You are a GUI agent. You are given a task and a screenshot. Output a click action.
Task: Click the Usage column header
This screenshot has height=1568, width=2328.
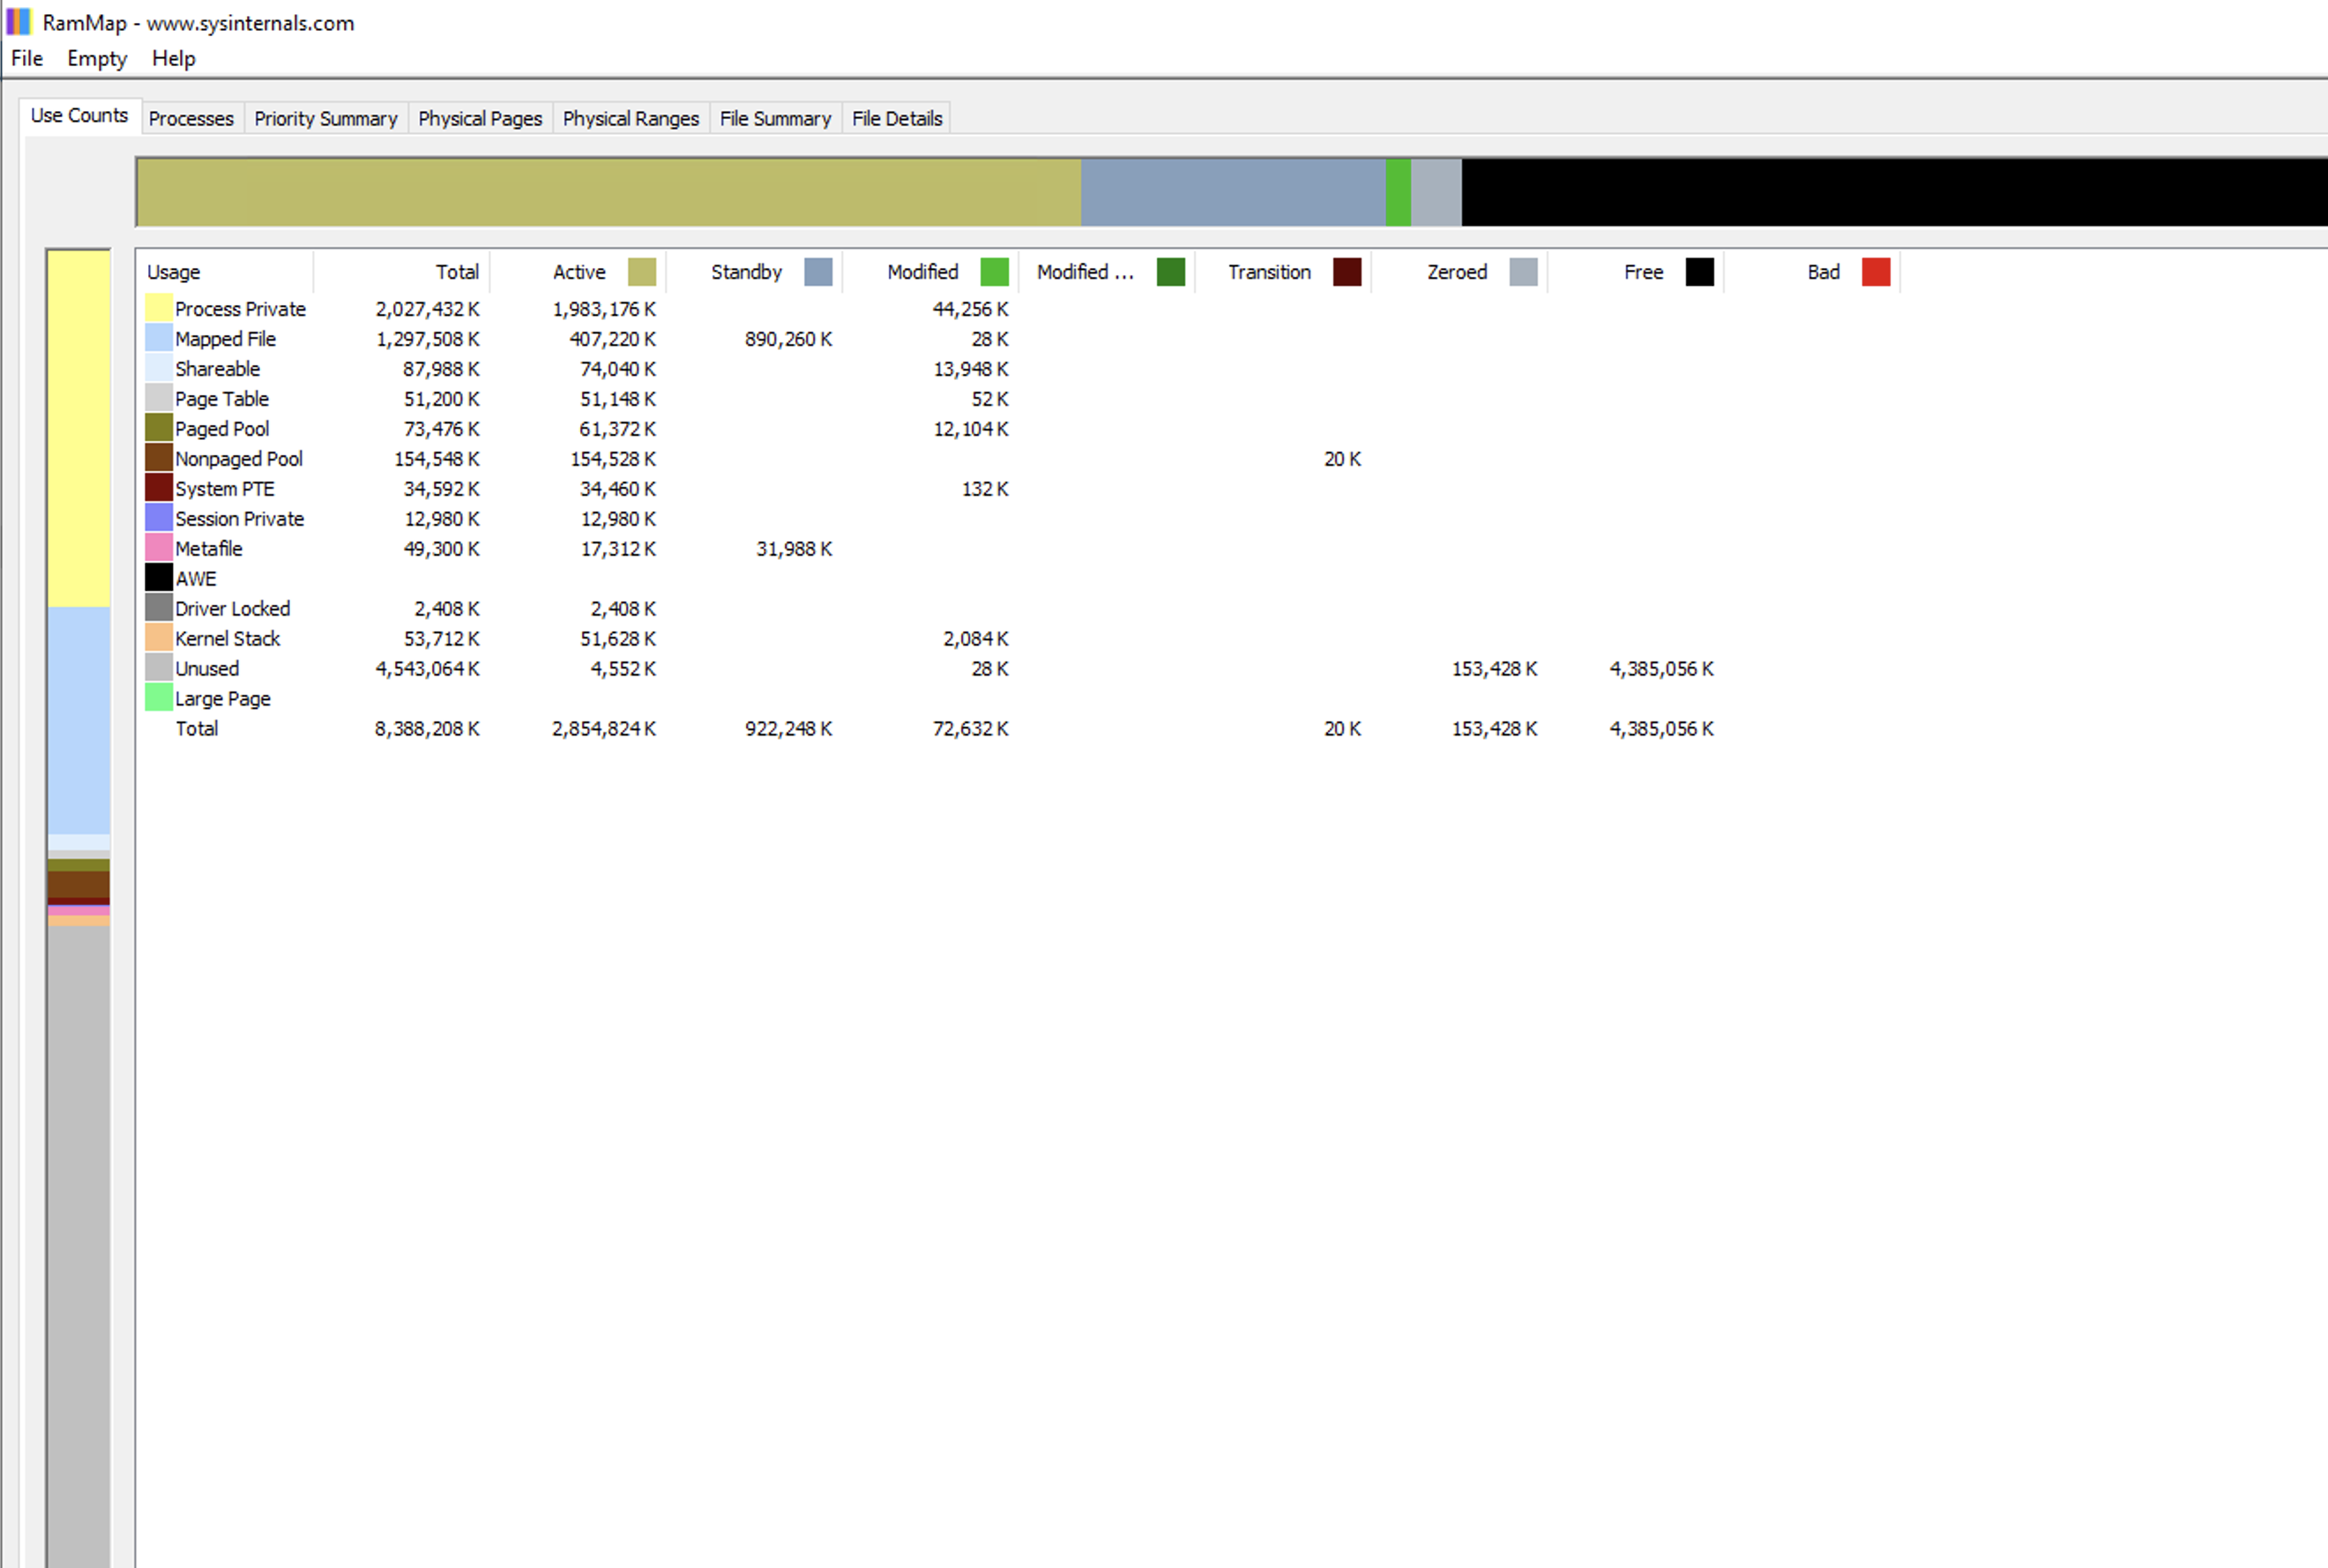coord(174,272)
